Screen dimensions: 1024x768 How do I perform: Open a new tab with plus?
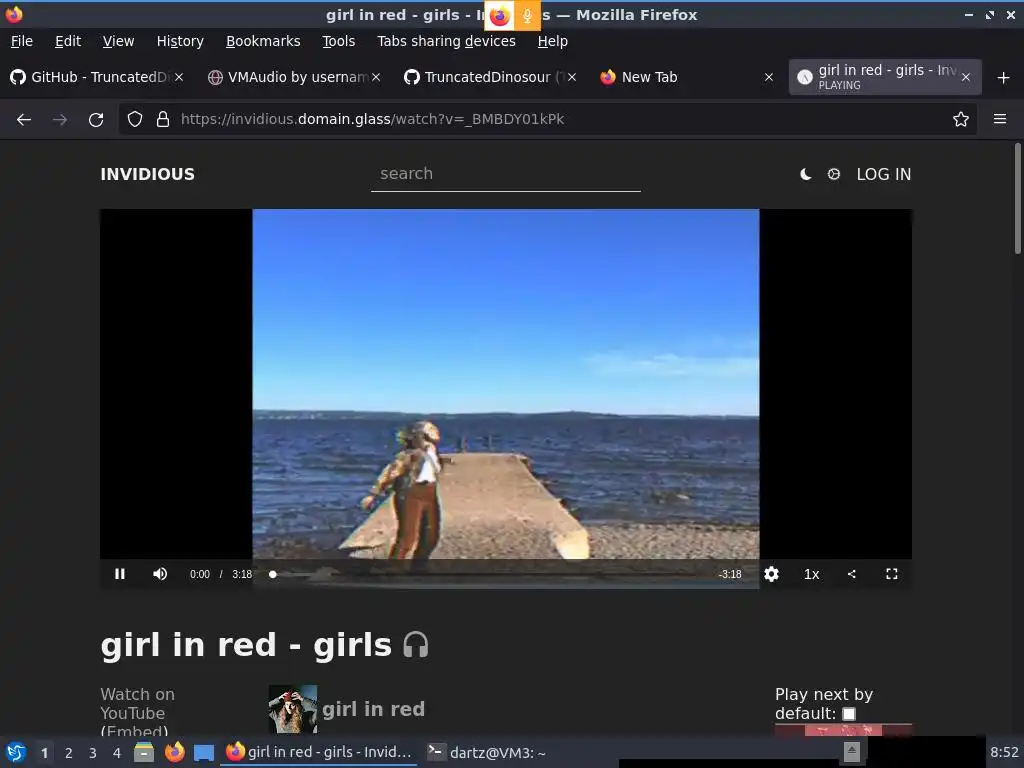(1004, 78)
